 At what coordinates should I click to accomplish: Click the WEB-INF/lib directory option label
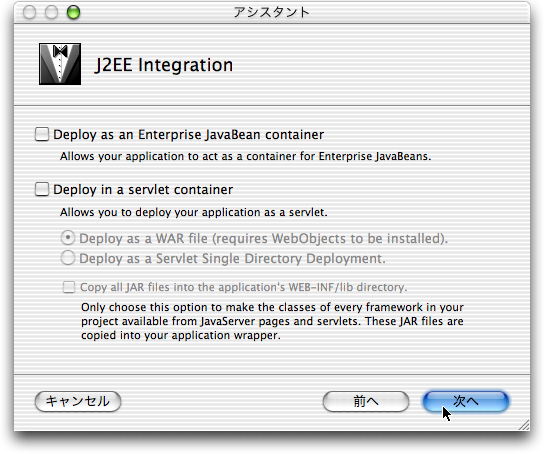(244, 287)
